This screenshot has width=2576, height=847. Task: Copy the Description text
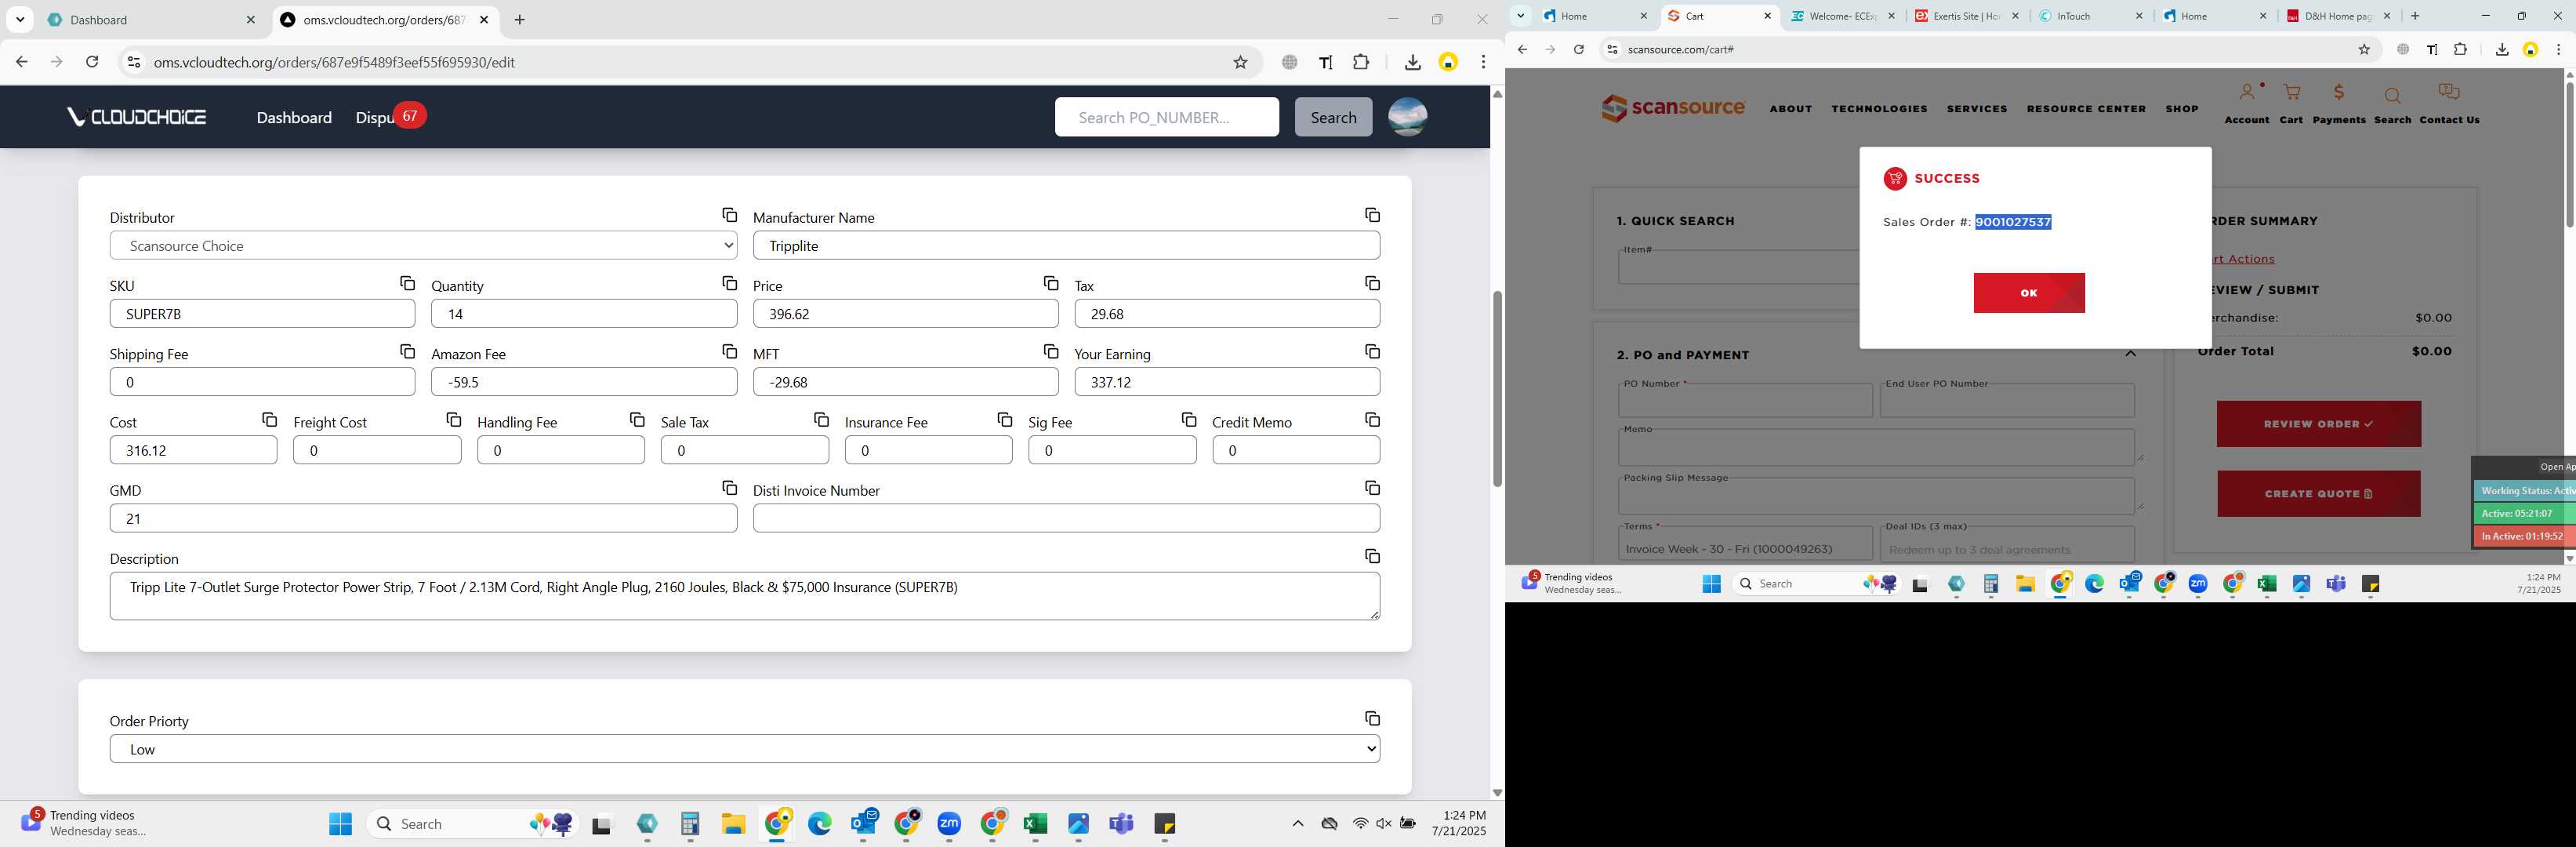coord(1372,555)
